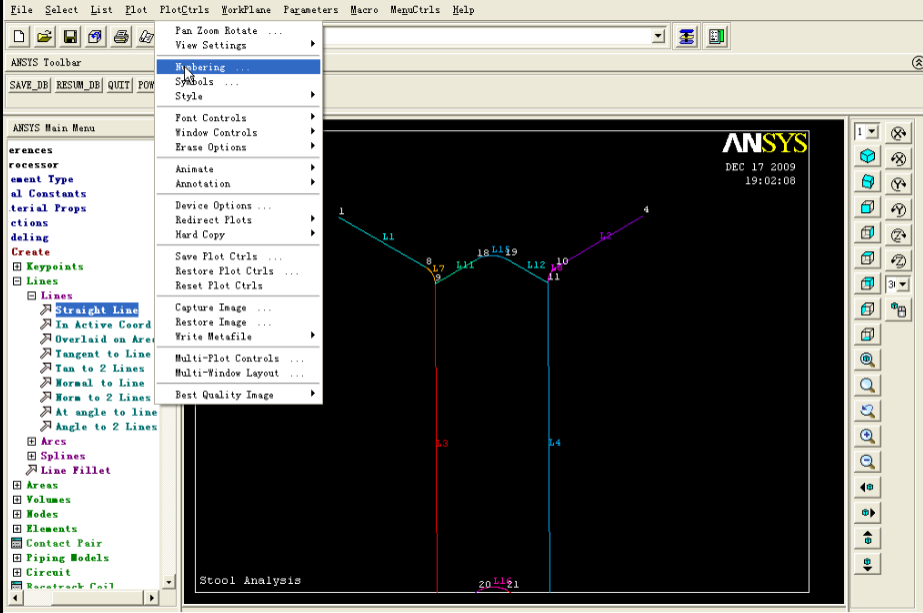This screenshot has width=923, height=613.
Task: Select the Bottom View cube icon
Action: click(867, 334)
